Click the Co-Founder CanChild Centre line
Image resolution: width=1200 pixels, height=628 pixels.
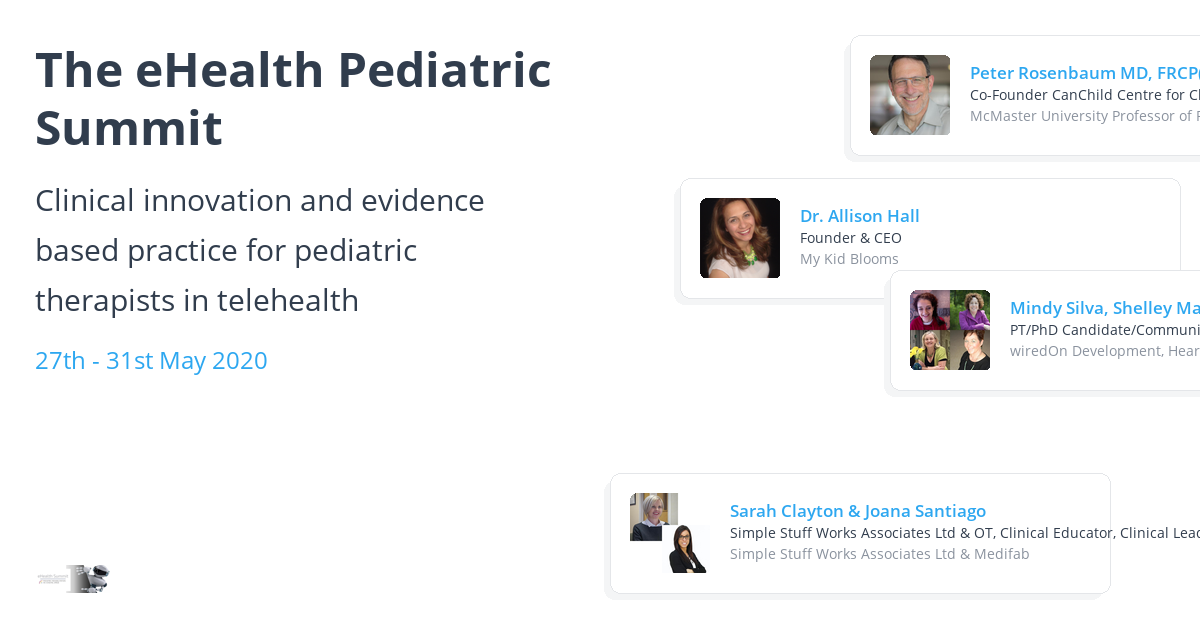click(x=1085, y=95)
